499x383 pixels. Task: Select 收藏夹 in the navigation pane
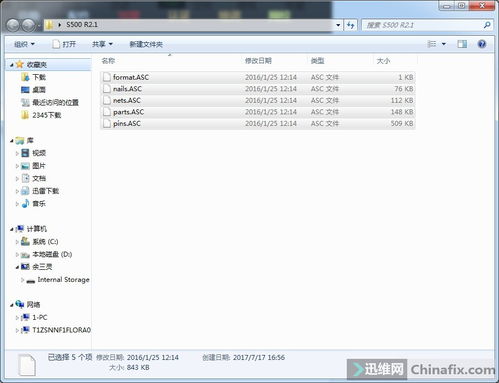coord(37,65)
